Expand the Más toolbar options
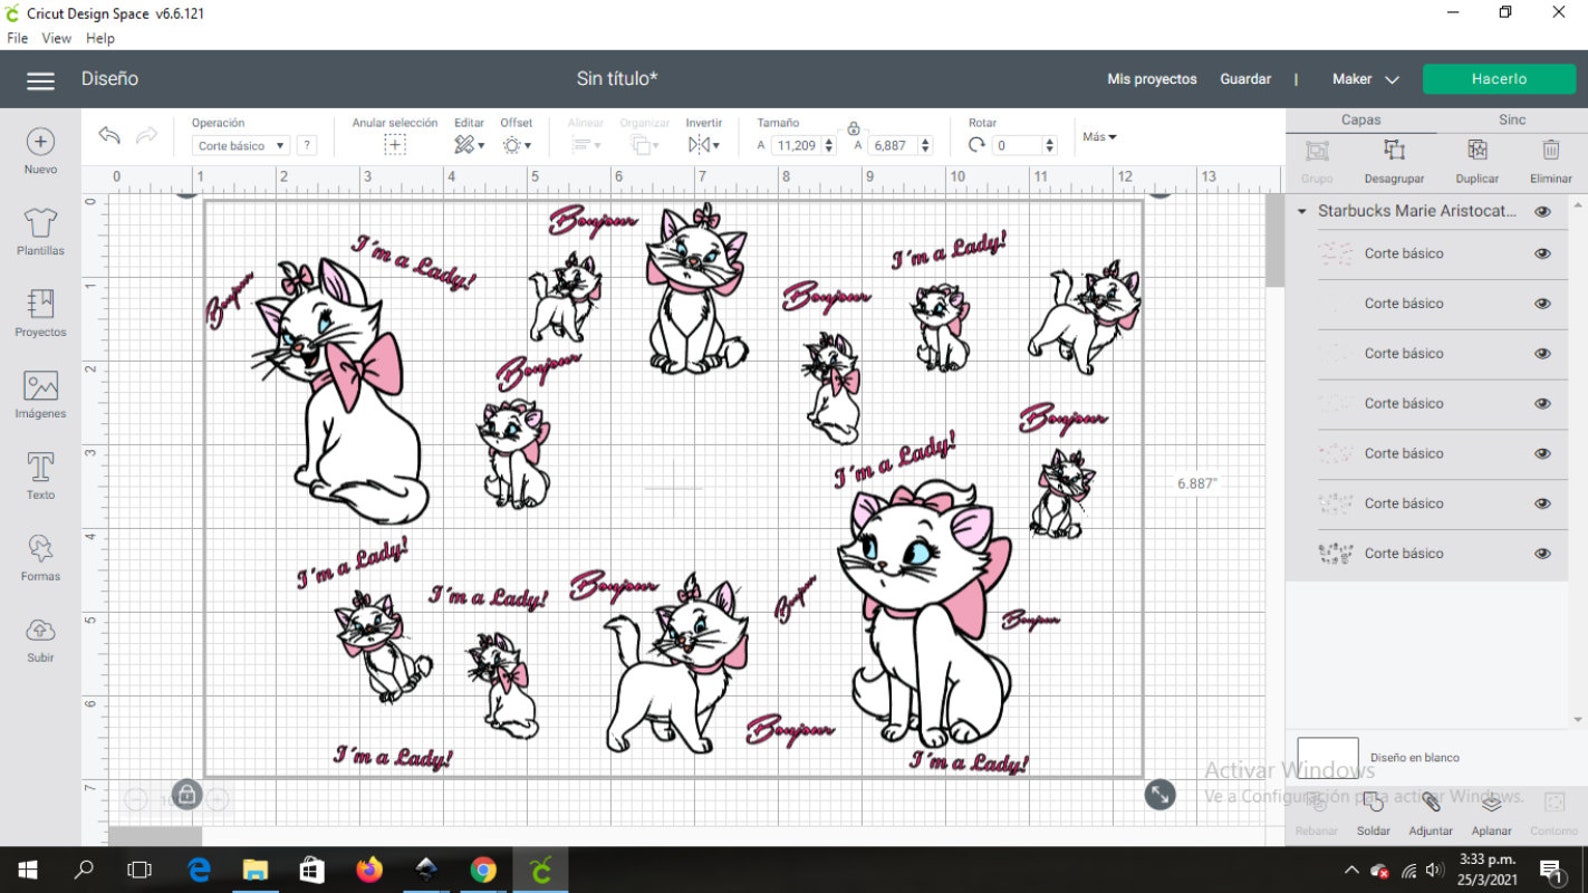The height and width of the screenshot is (893, 1588). (1099, 136)
